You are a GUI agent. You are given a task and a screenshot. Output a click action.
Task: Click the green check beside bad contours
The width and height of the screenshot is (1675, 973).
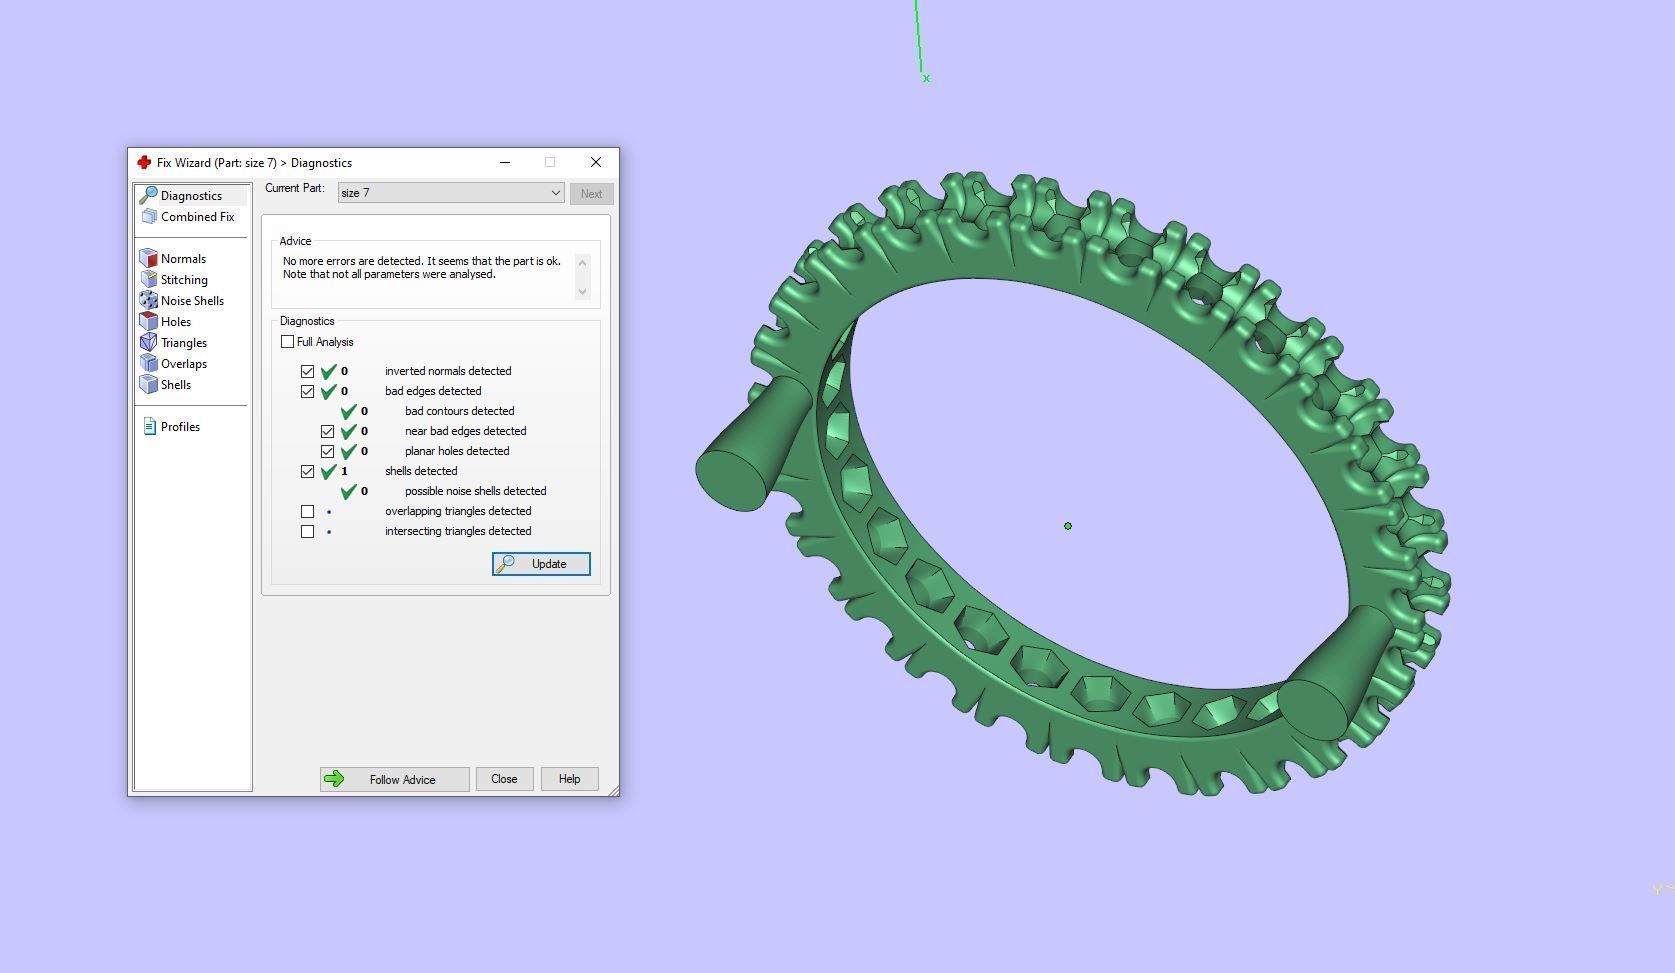[x=348, y=411]
